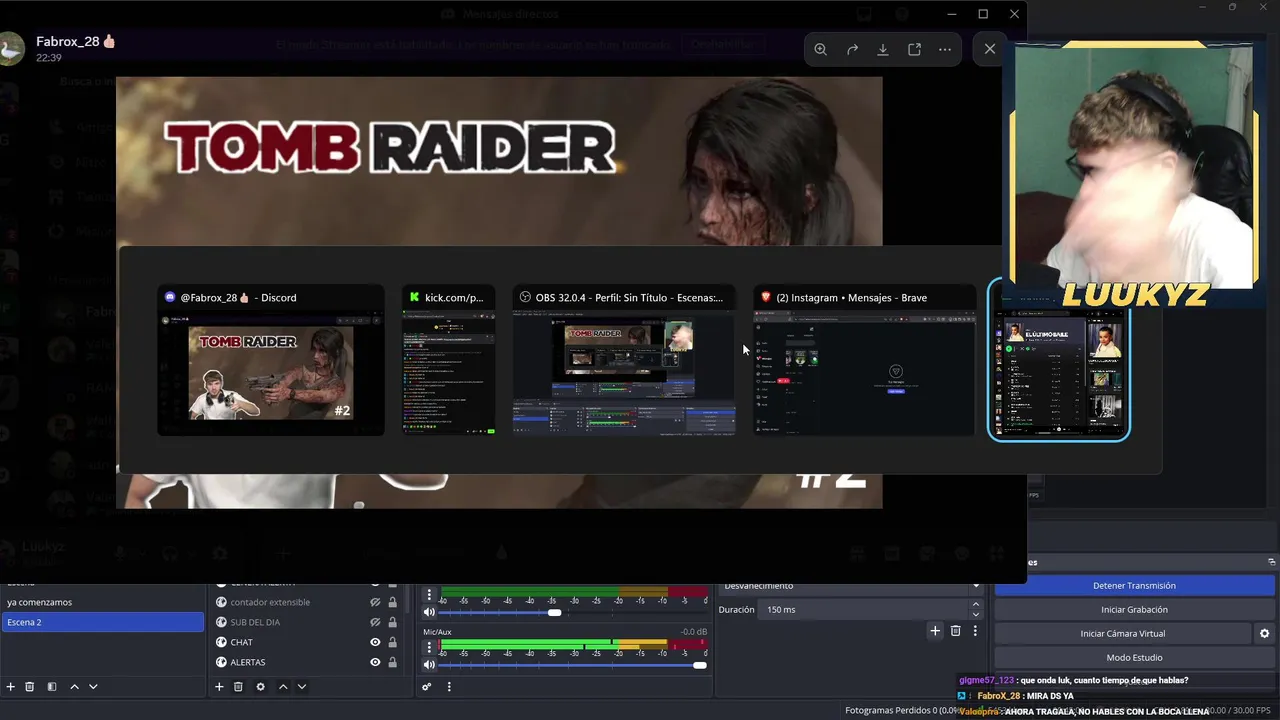
Task: Delete the selected scene with trash icon
Action: tap(30, 687)
